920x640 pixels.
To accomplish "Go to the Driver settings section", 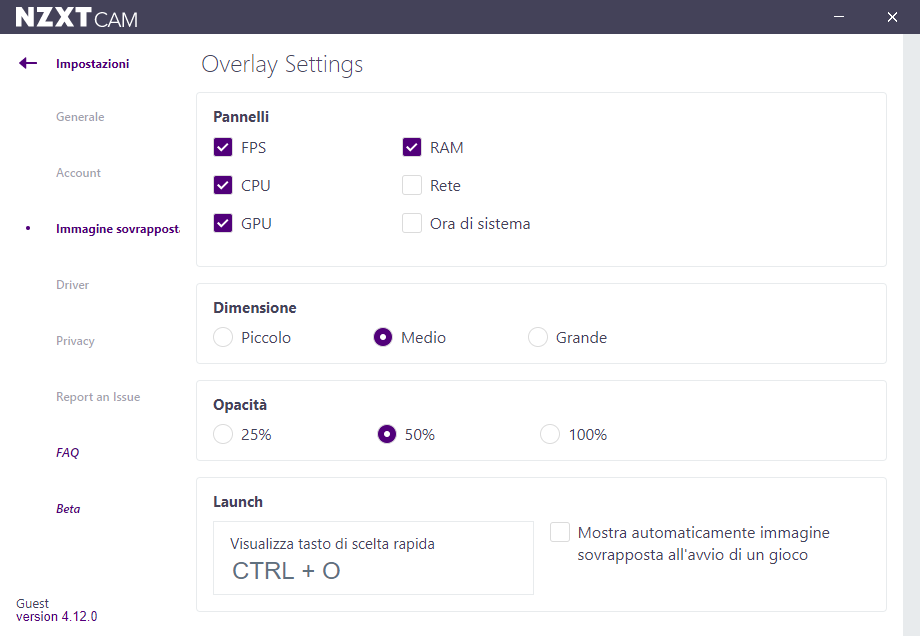I will click(73, 285).
